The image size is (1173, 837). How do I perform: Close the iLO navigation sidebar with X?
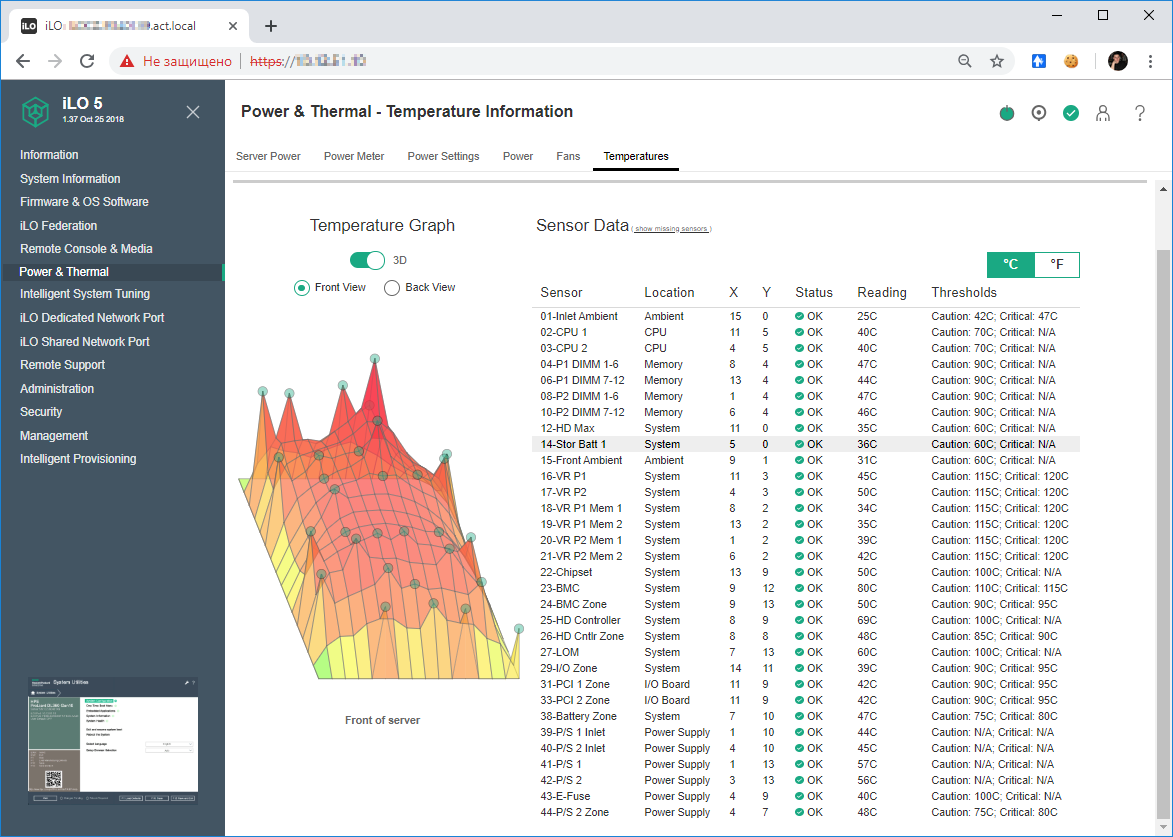(x=193, y=112)
